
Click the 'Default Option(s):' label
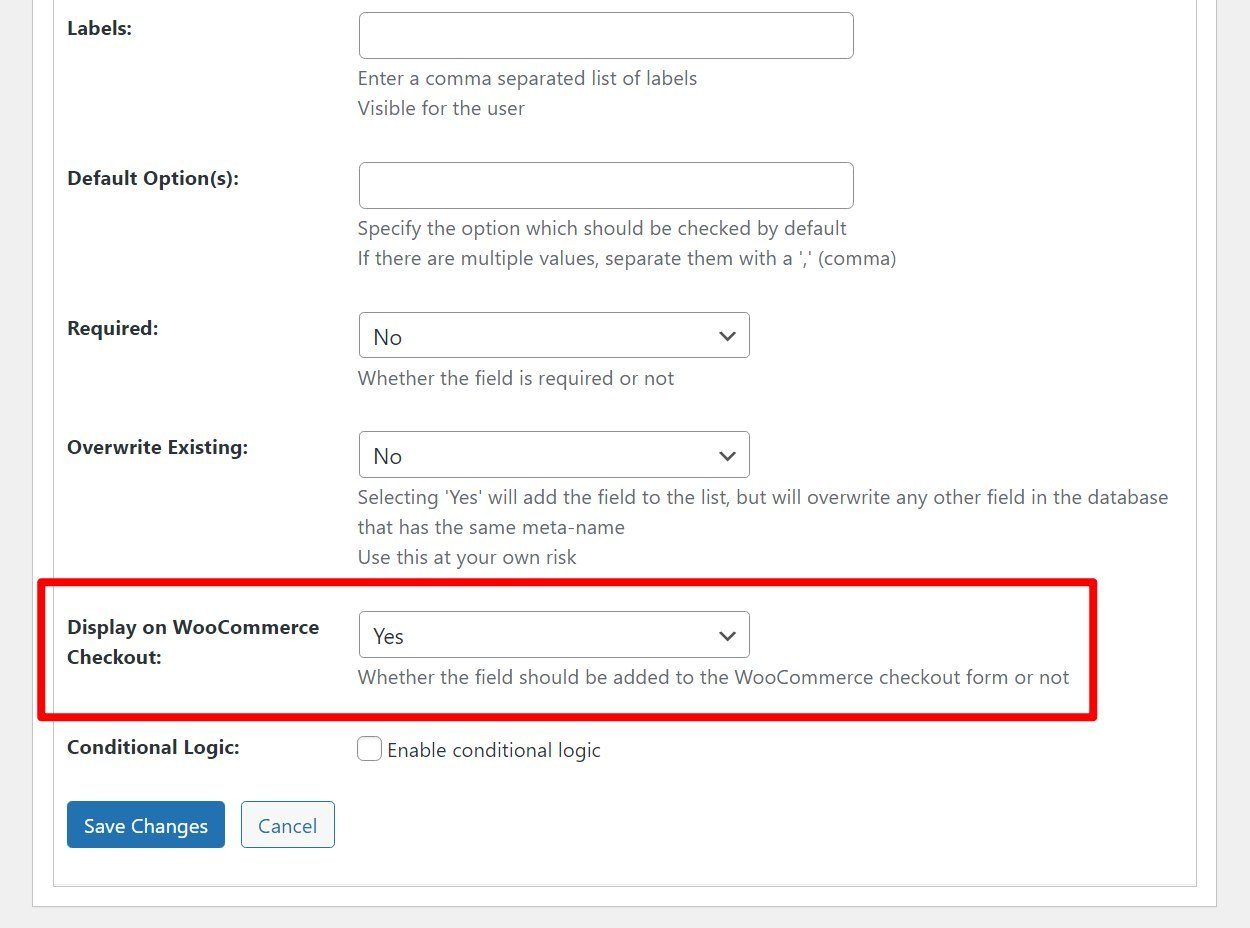(153, 178)
